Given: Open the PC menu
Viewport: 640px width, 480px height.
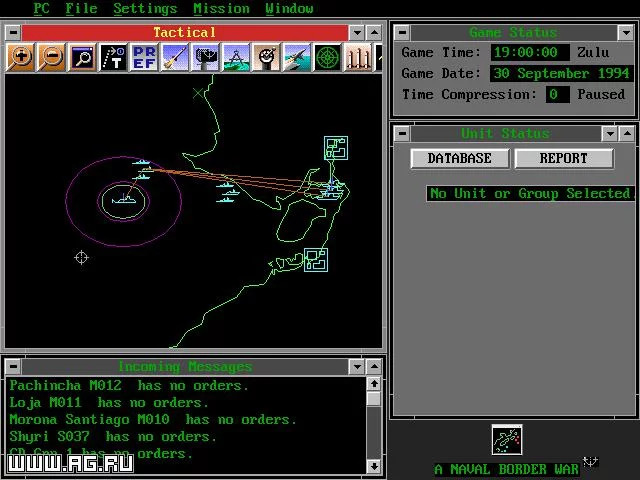Looking at the screenshot, I should pyautogui.click(x=41, y=9).
